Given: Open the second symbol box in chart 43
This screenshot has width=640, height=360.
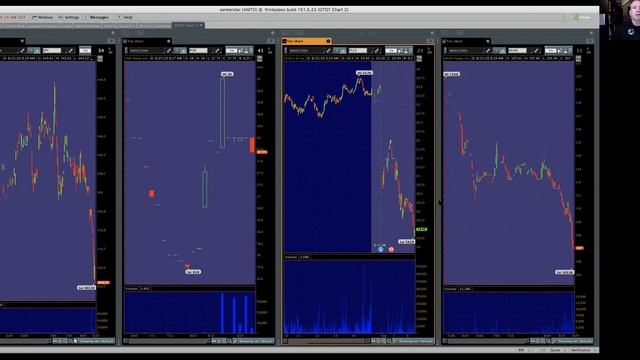Looking at the screenshot, I should [x=198, y=51].
